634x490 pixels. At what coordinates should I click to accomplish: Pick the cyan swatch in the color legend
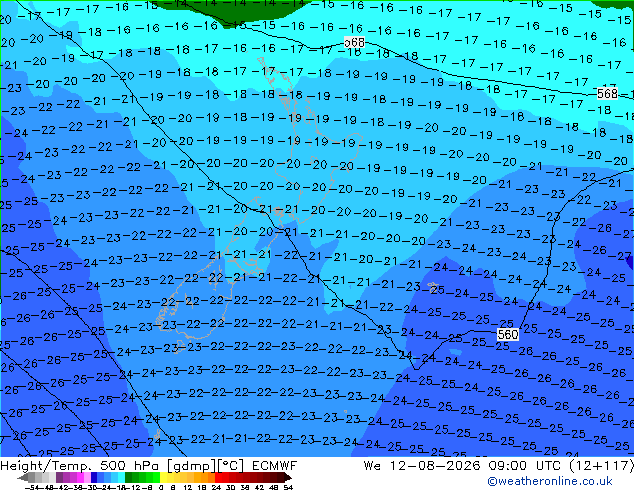[x=121, y=477]
